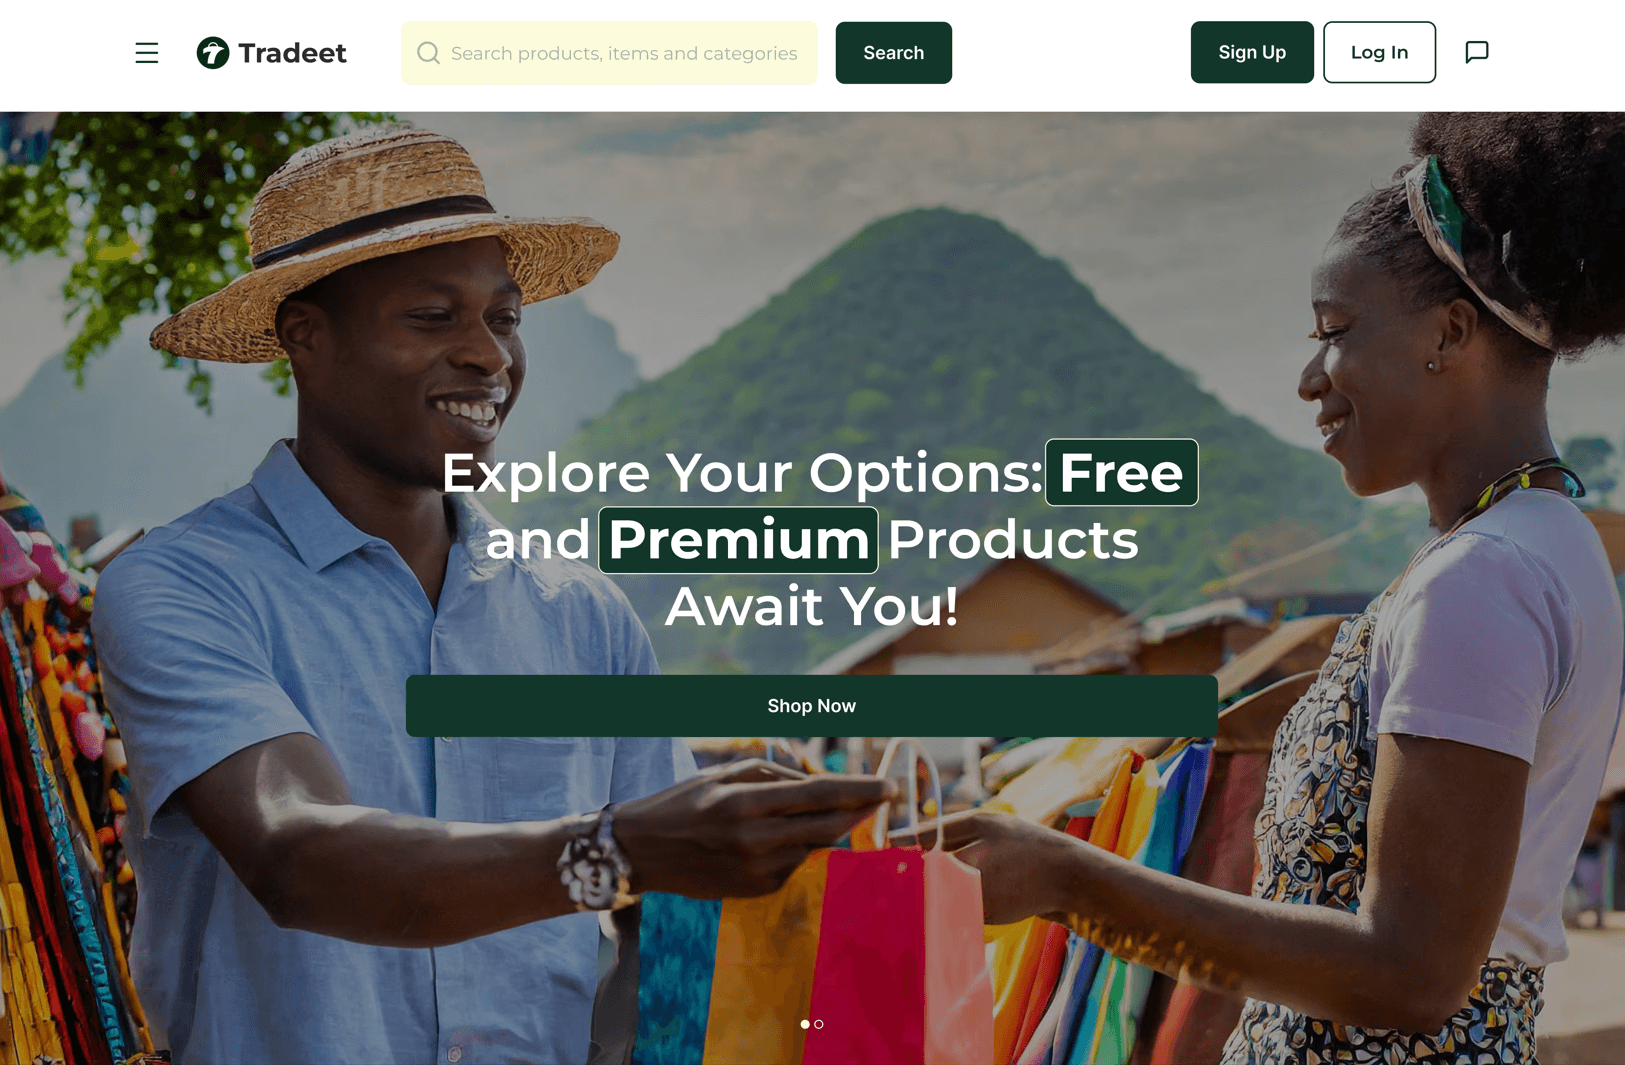Click the 'Await You!' headline text
The width and height of the screenshot is (1625, 1065).
(811, 606)
